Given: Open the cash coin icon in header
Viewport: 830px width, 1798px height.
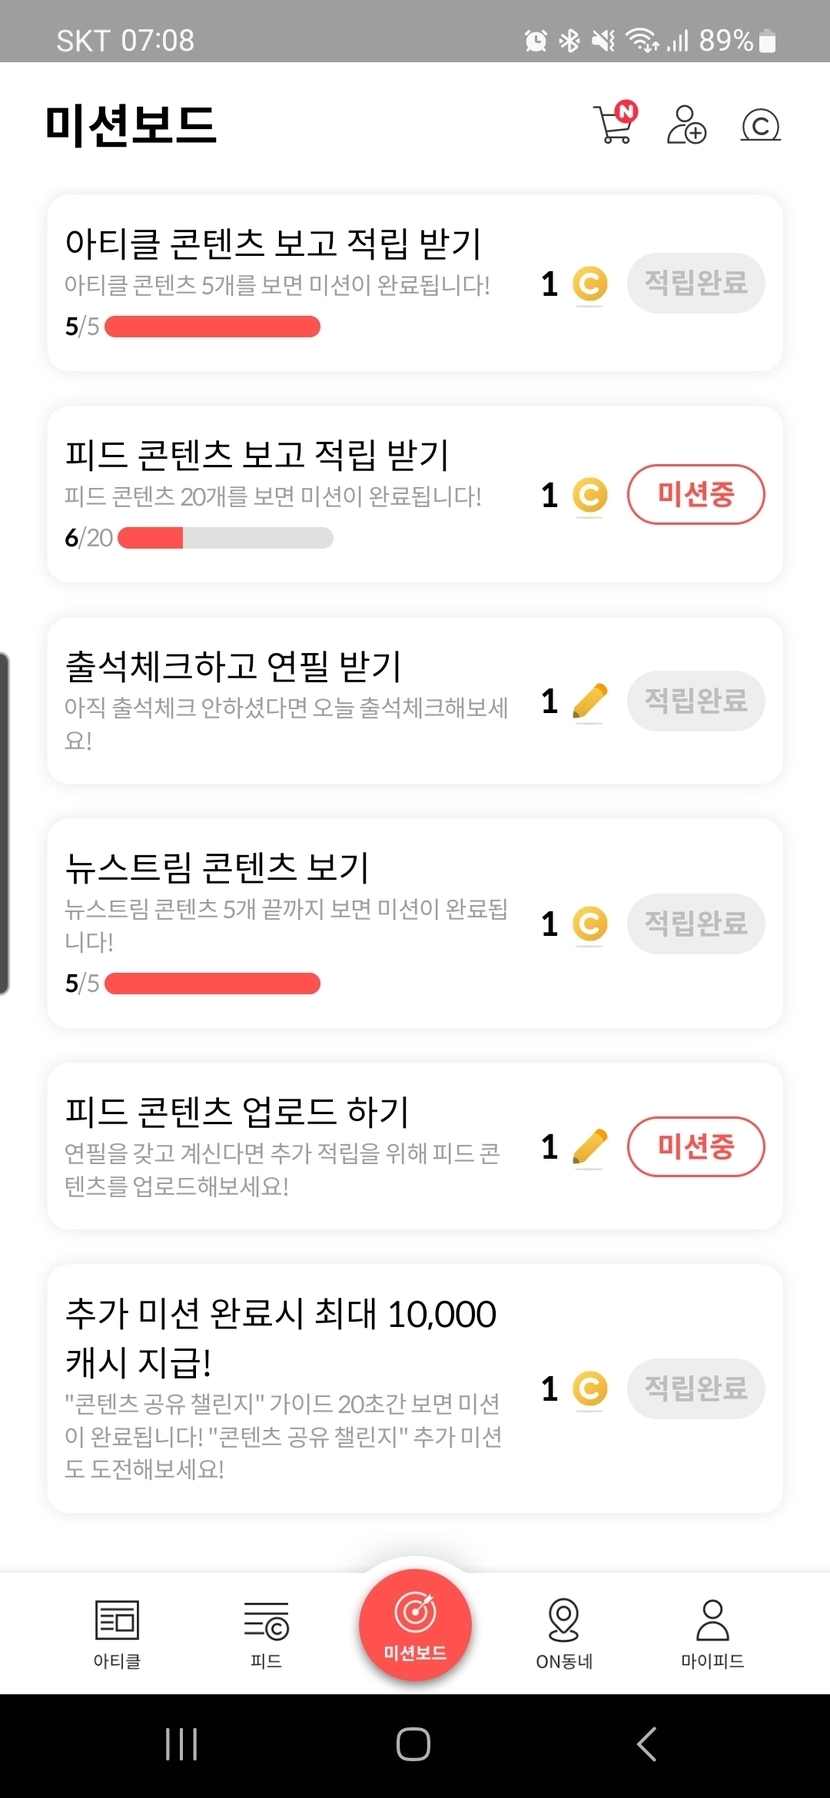Looking at the screenshot, I should (x=760, y=125).
